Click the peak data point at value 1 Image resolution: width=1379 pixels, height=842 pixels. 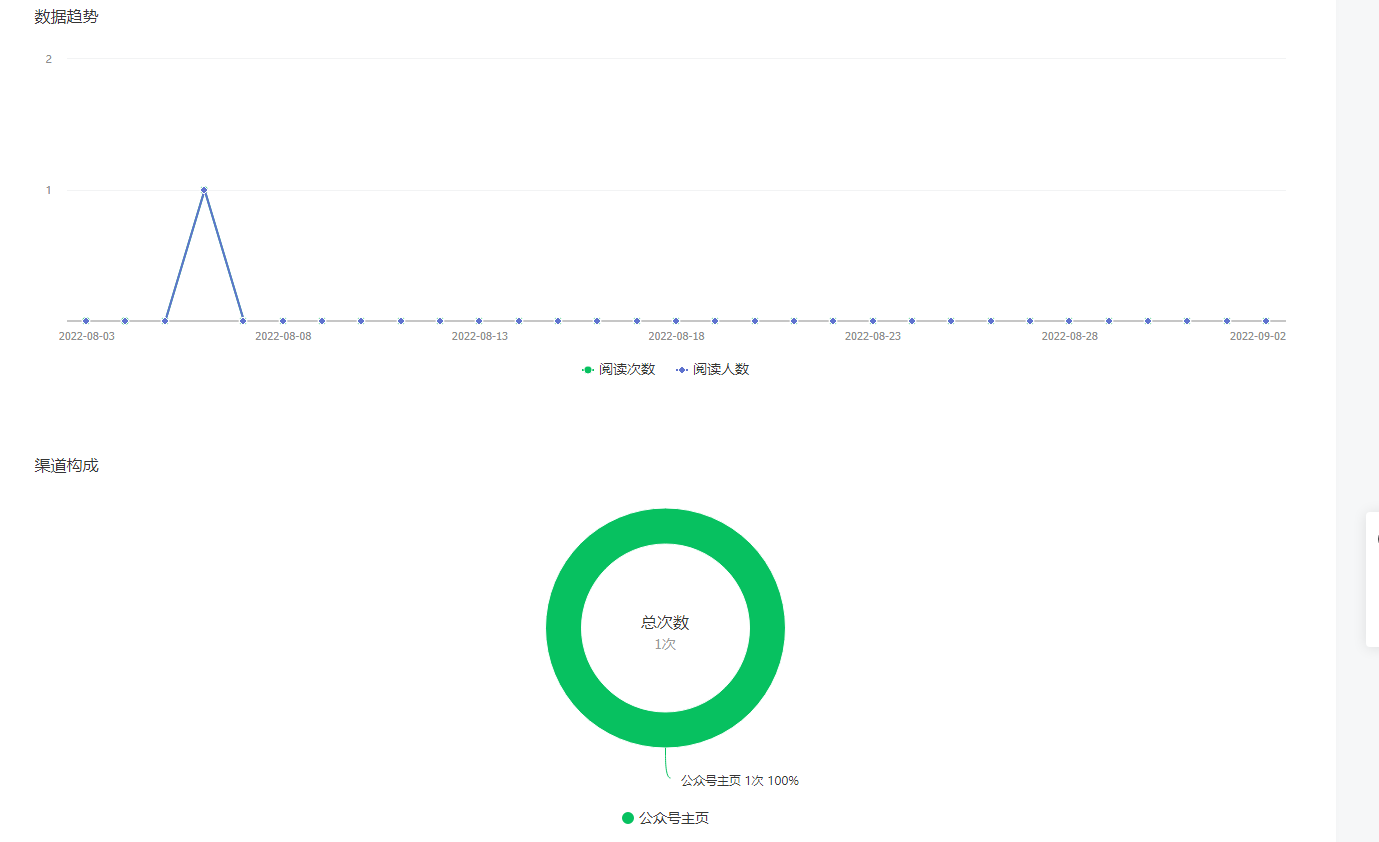[204, 190]
